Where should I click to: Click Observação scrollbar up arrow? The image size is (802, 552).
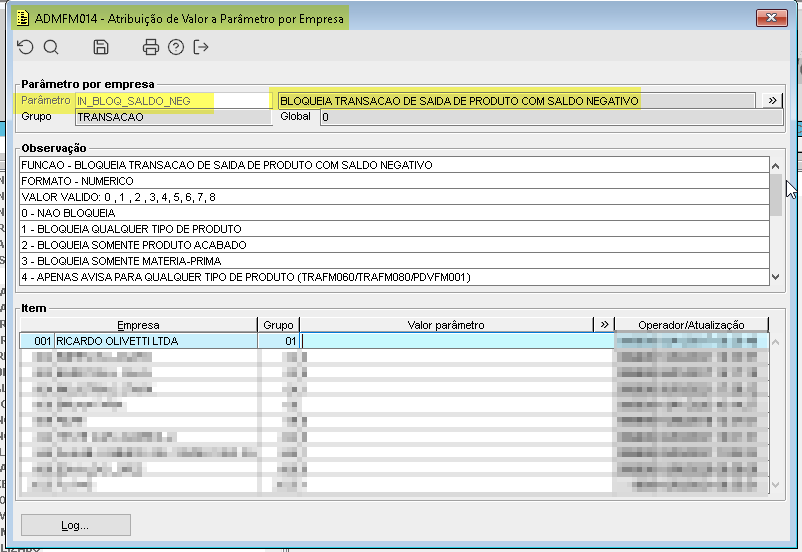pyautogui.click(x=776, y=166)
